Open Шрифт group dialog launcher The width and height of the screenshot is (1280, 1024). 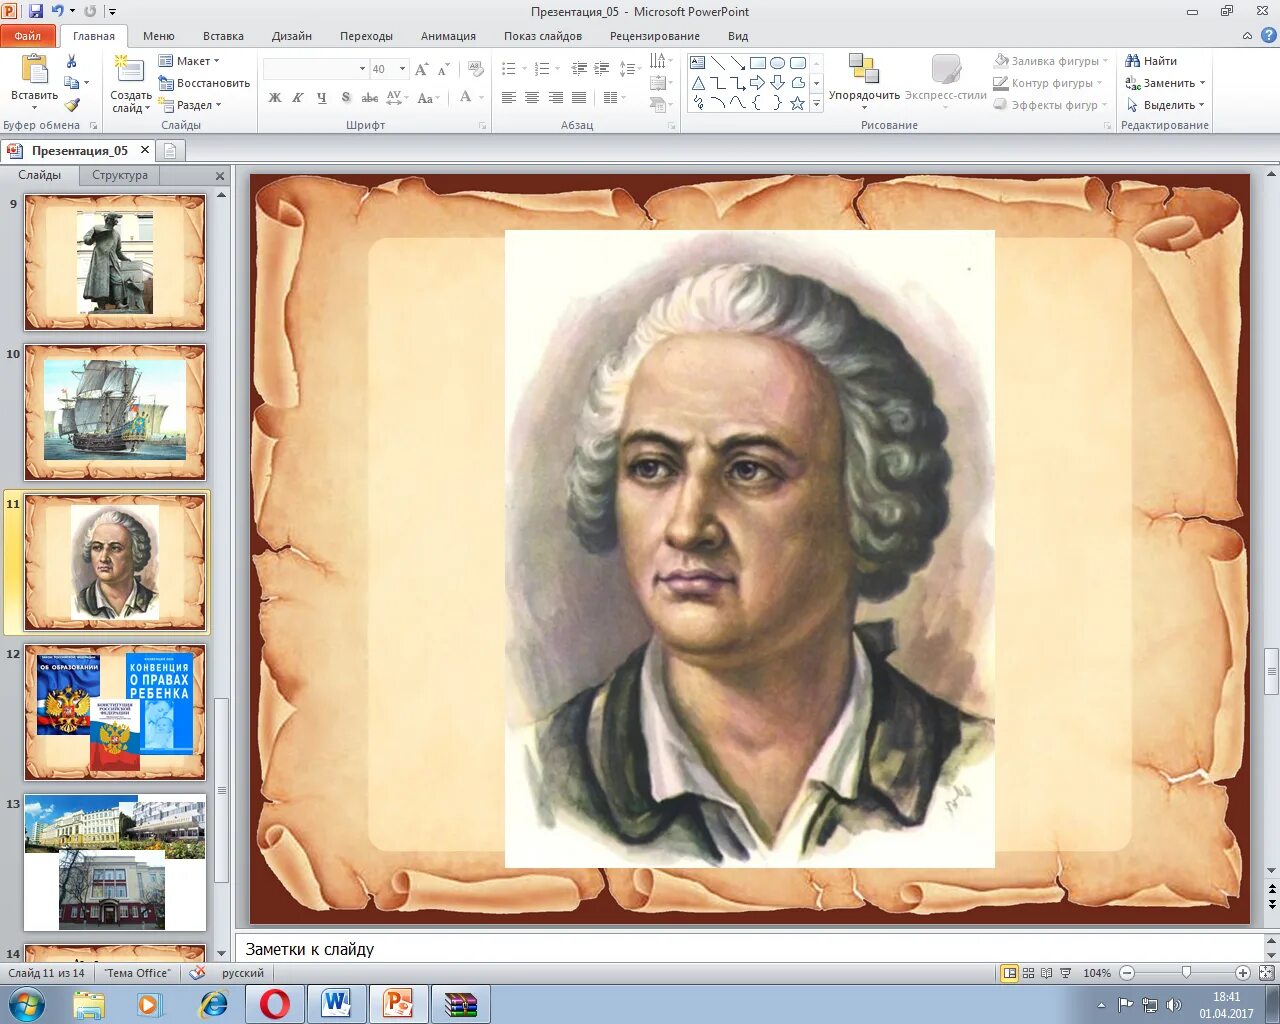pos(482,126)
